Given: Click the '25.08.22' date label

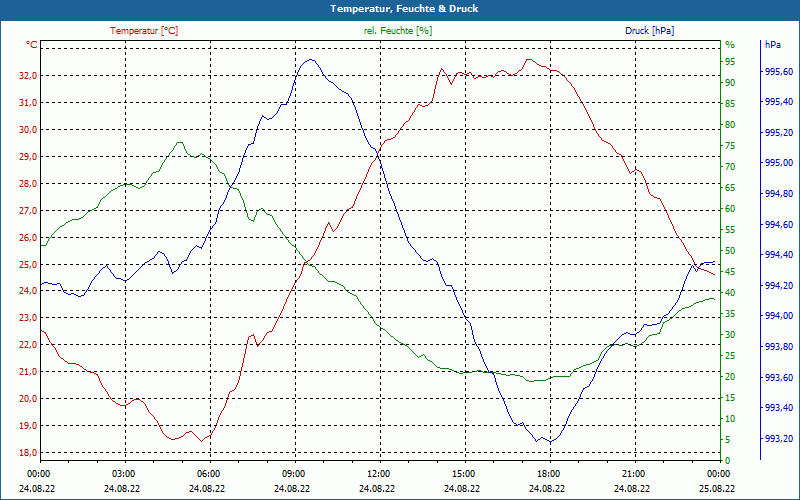Looking at the screenshot, I should (717, 488).
